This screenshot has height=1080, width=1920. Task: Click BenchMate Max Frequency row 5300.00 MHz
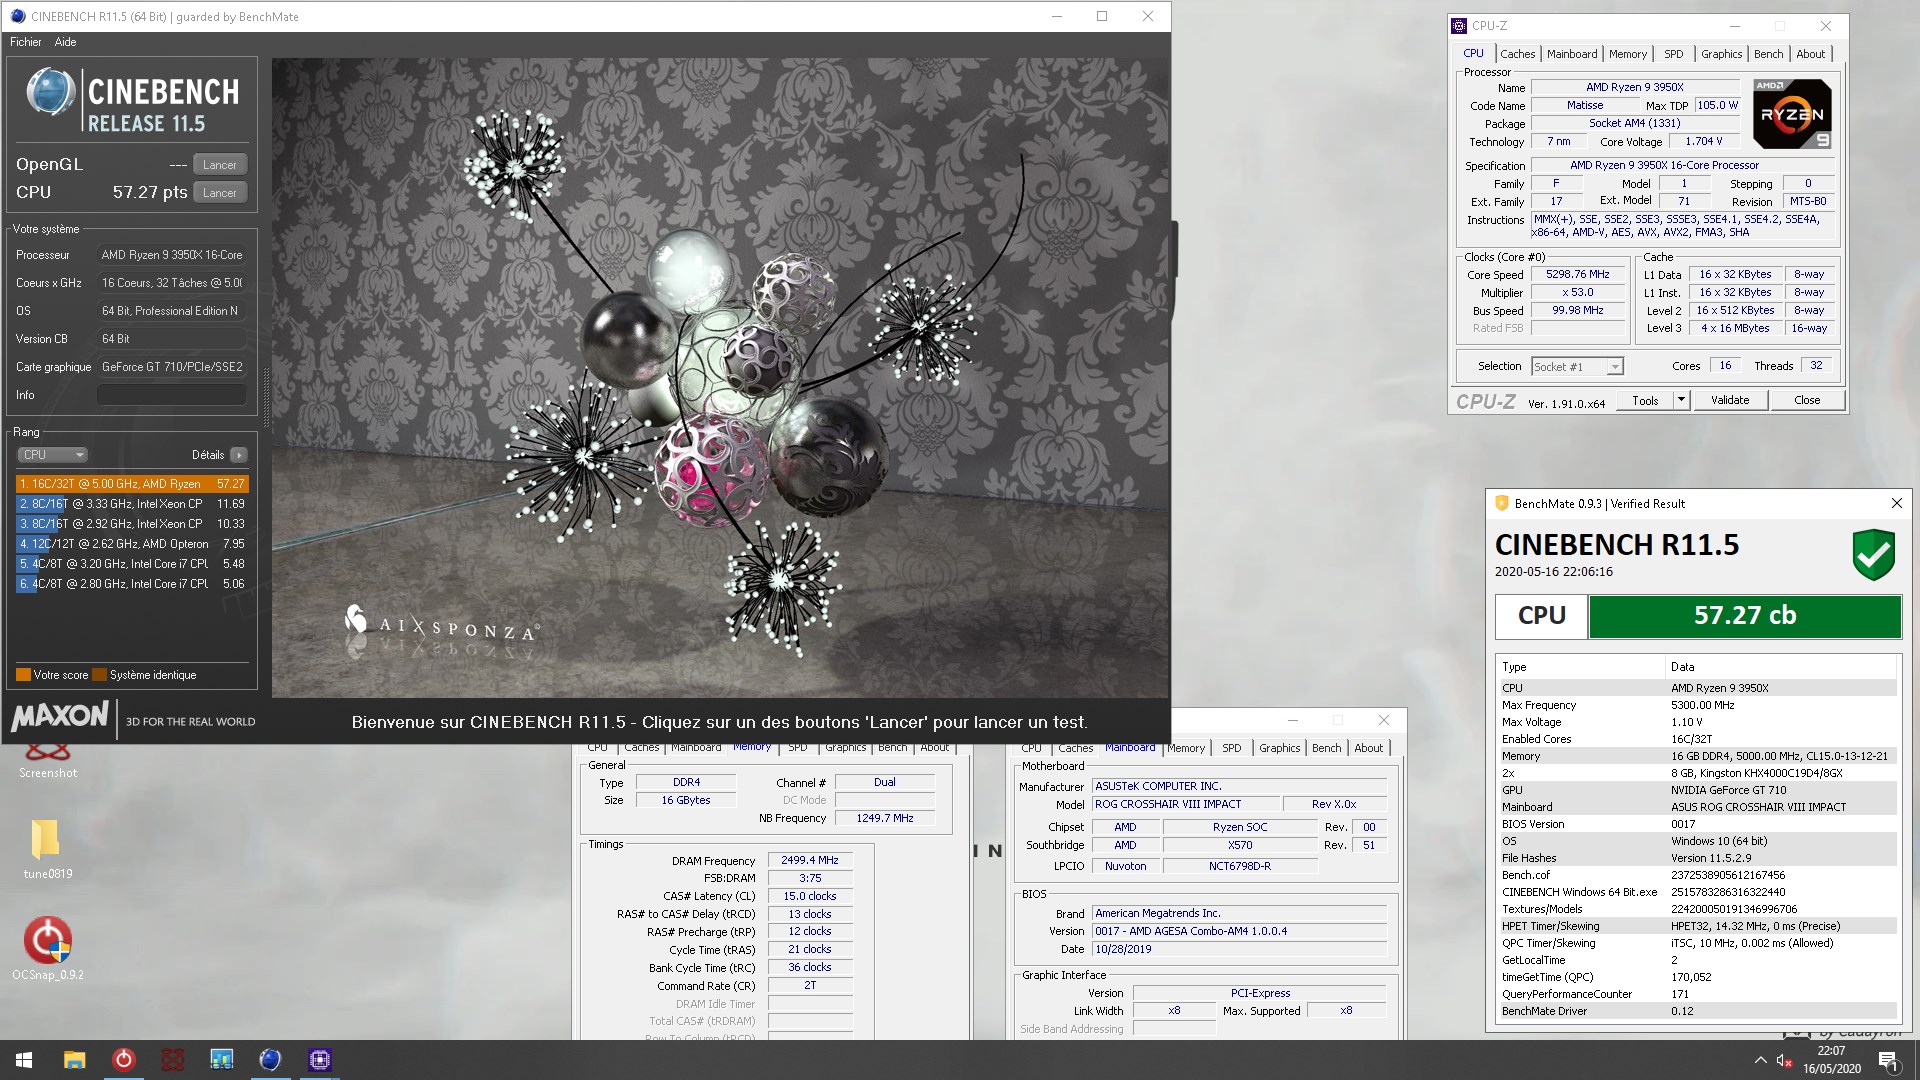[1697, 705]
